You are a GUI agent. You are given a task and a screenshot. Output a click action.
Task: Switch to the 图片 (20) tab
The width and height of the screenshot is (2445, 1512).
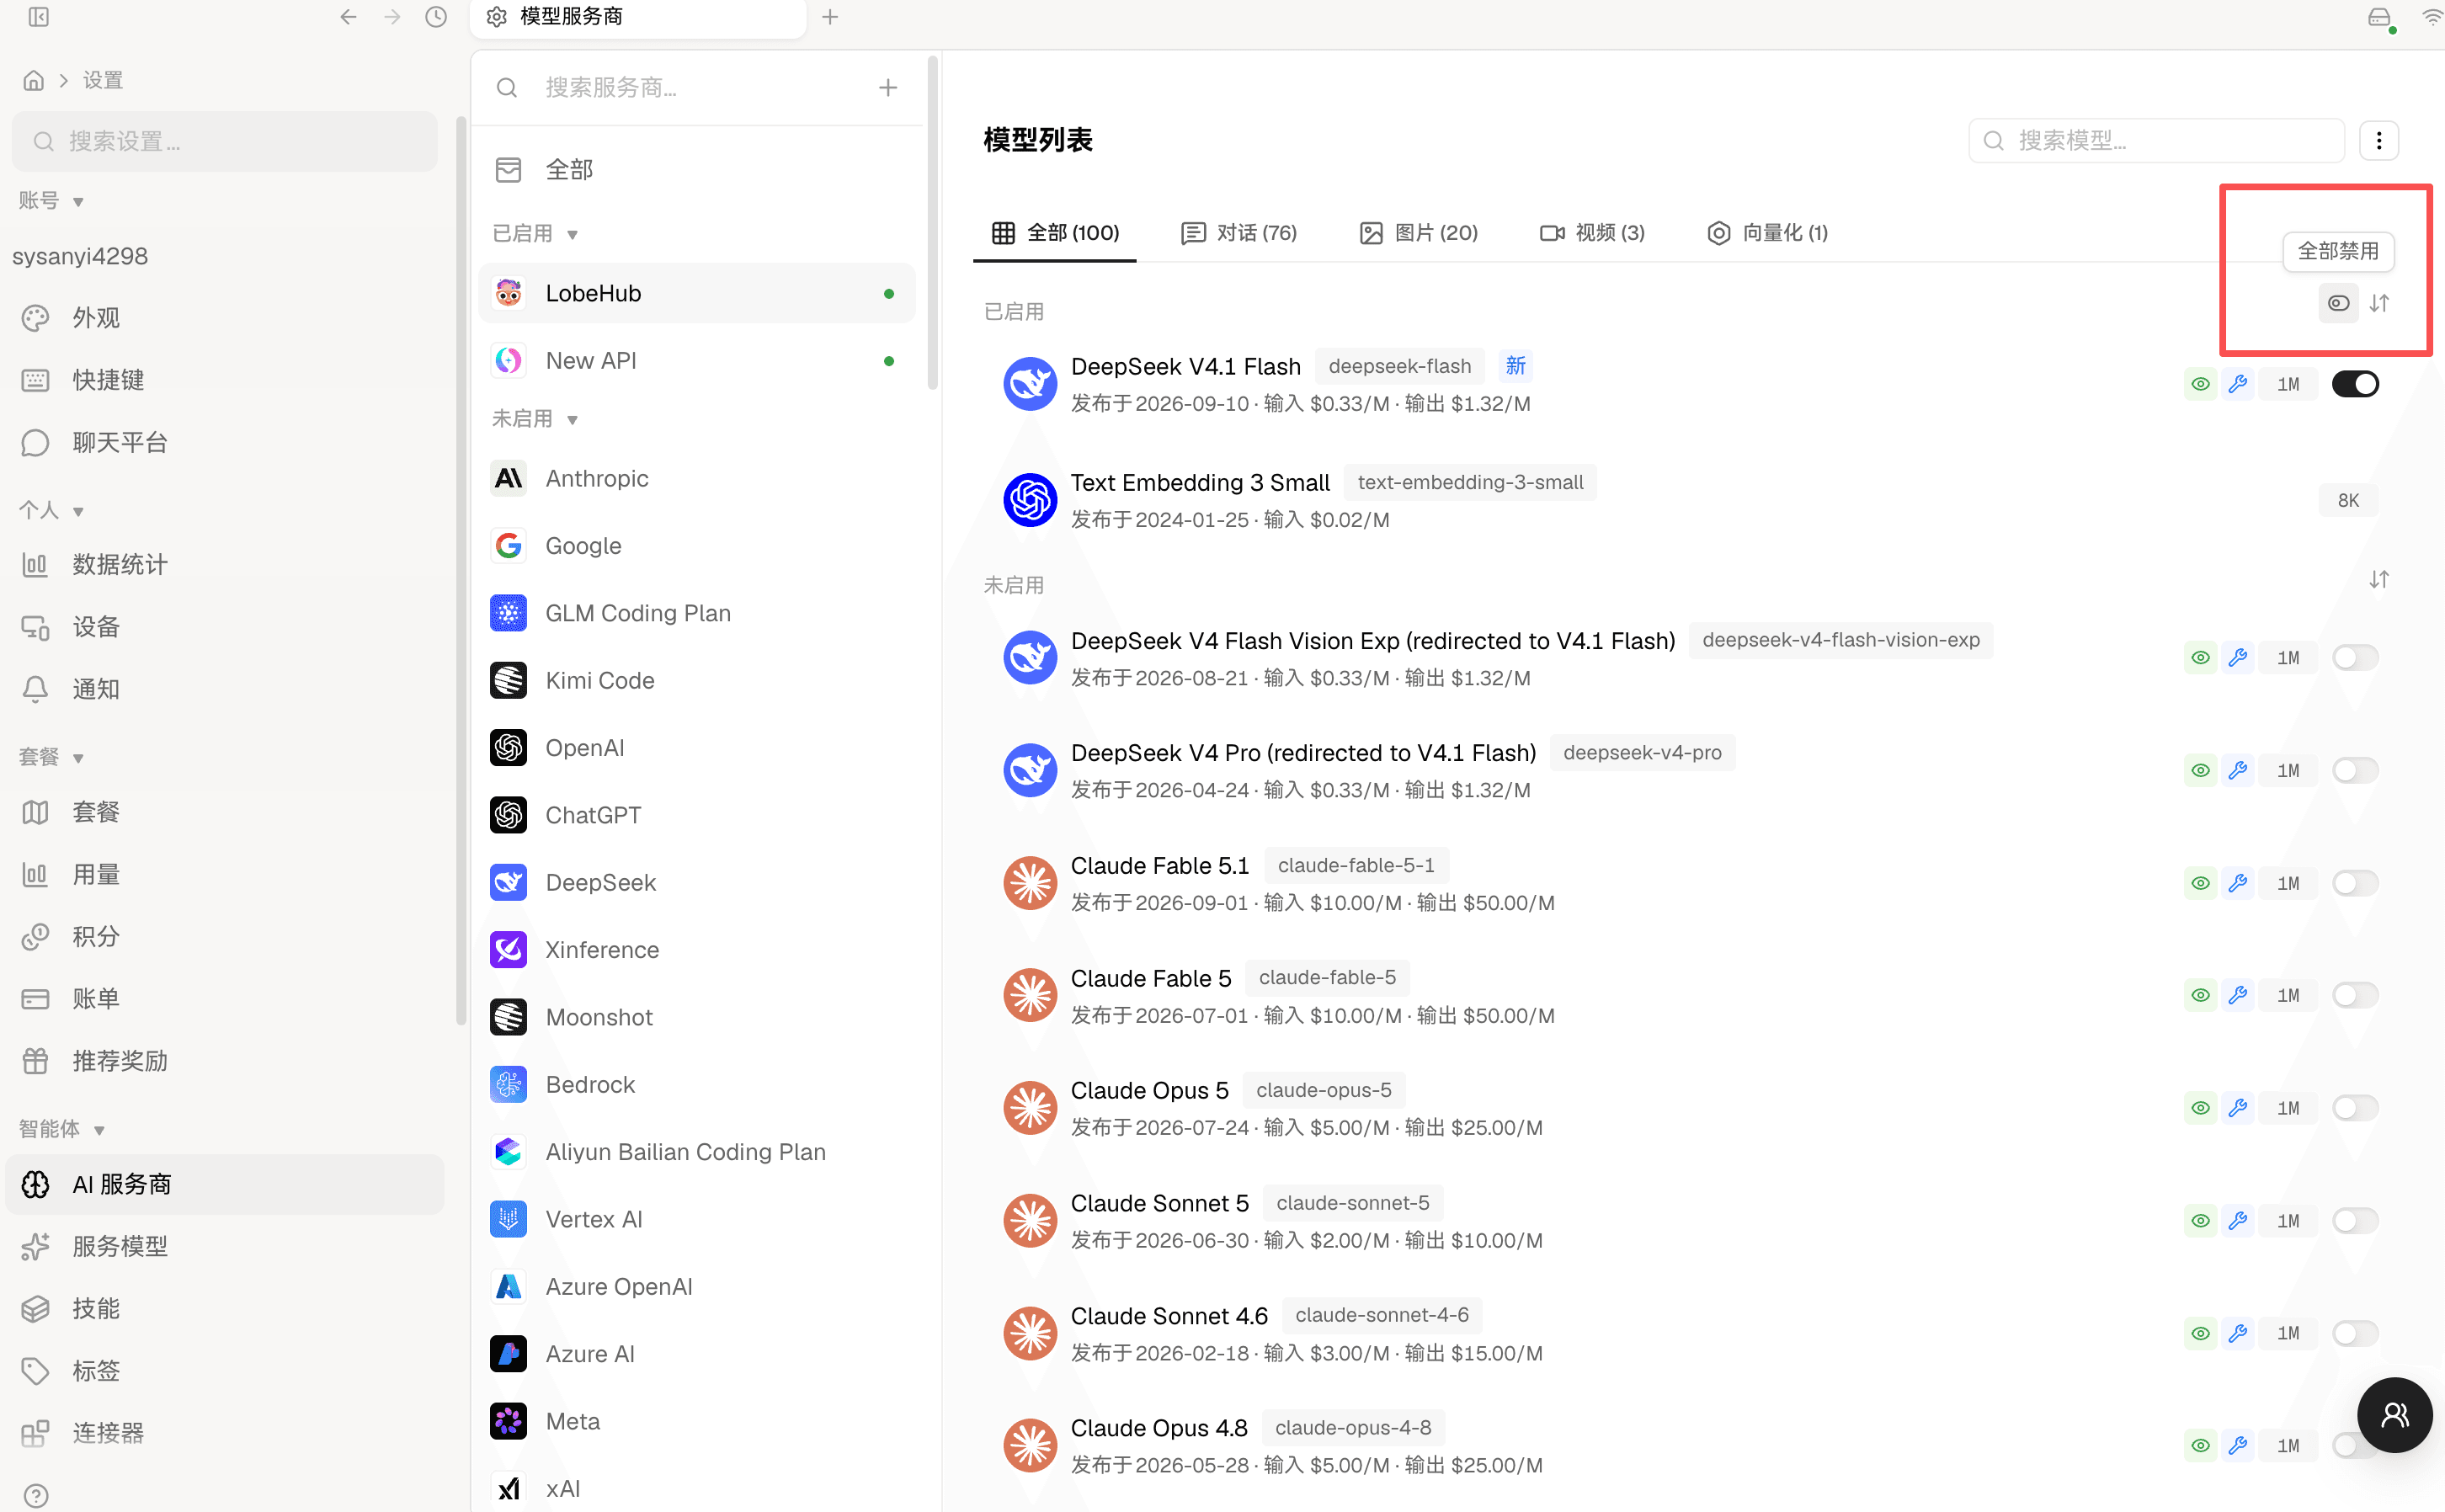pyautogui.click(x=1418, y=233)
